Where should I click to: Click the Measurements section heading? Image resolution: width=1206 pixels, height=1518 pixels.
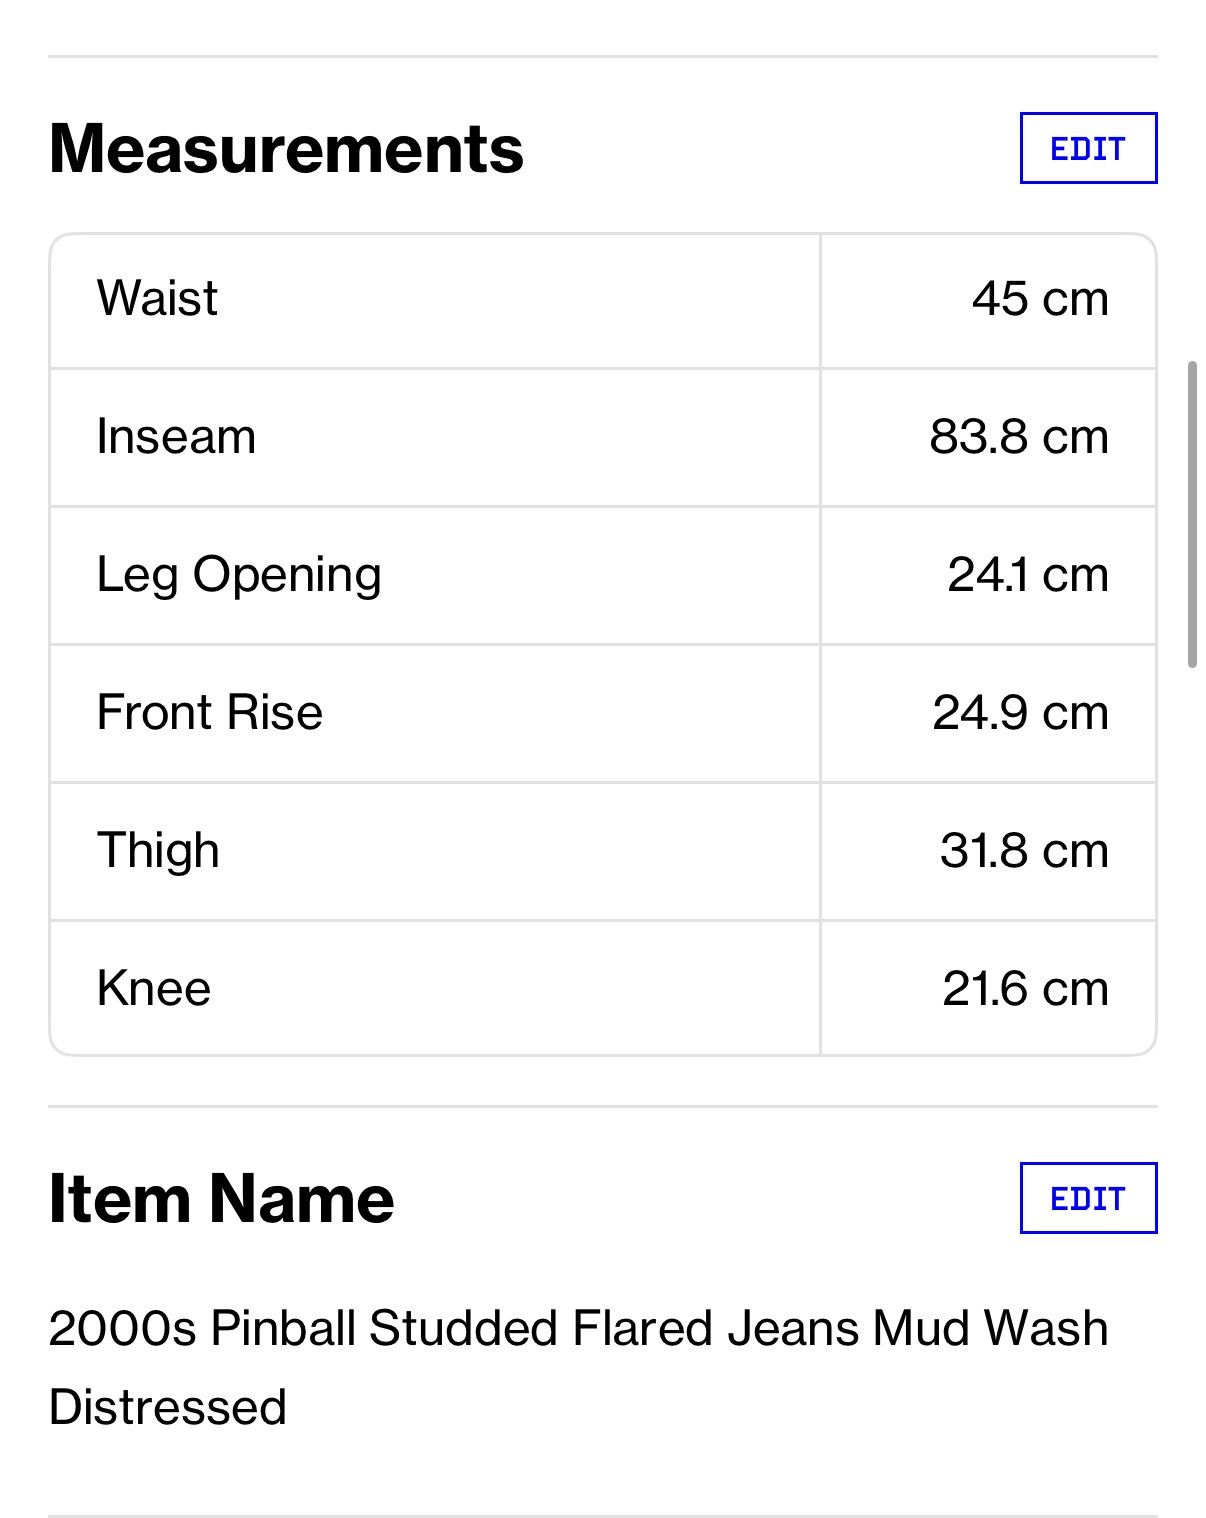point(286,149)
